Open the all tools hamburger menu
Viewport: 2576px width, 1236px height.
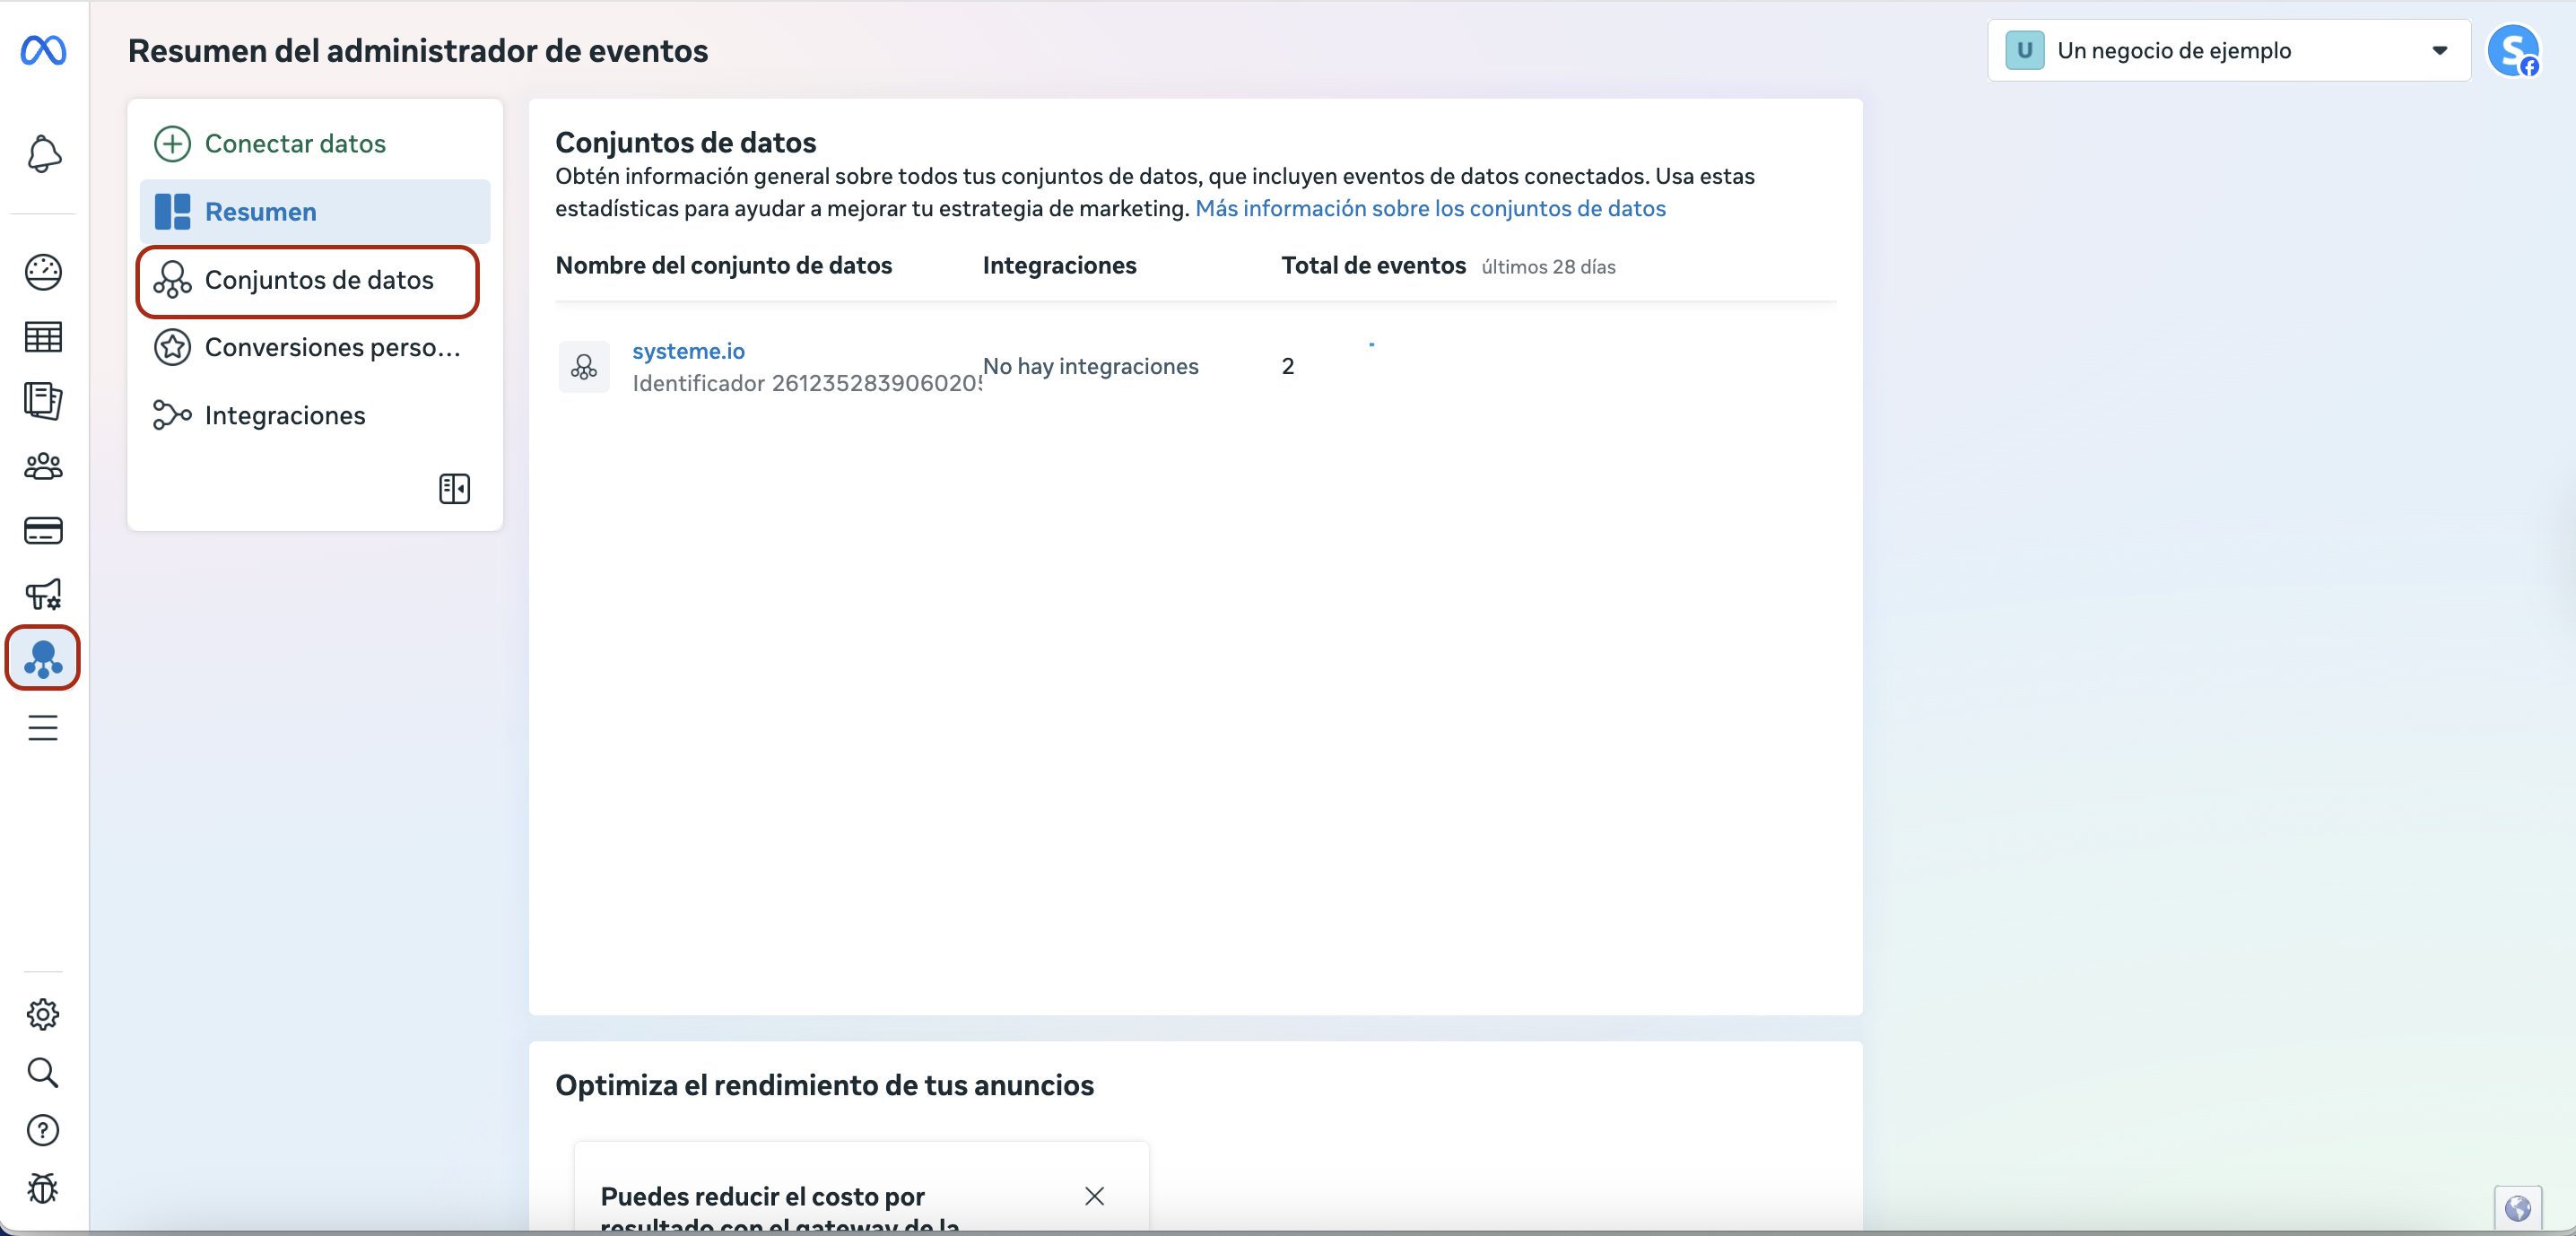point(43,728)
